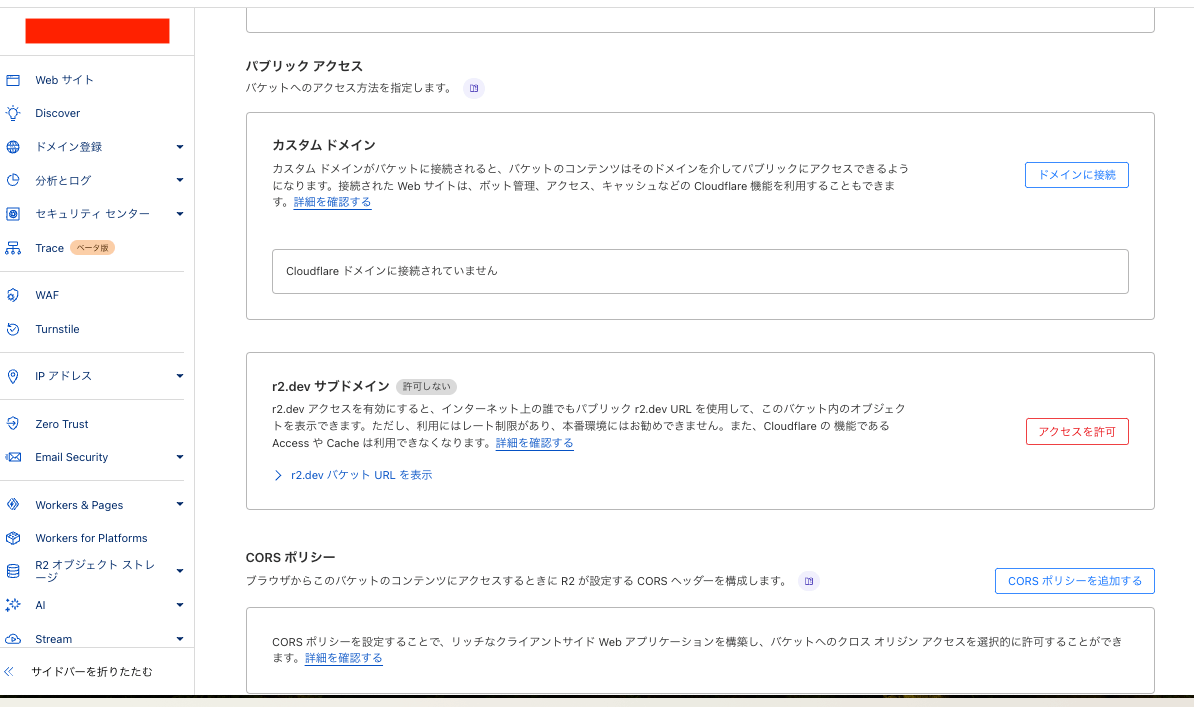This screenshot has width=1194, height=707.
Task: Click the Turnstile icon
Action: pos(13,329)
